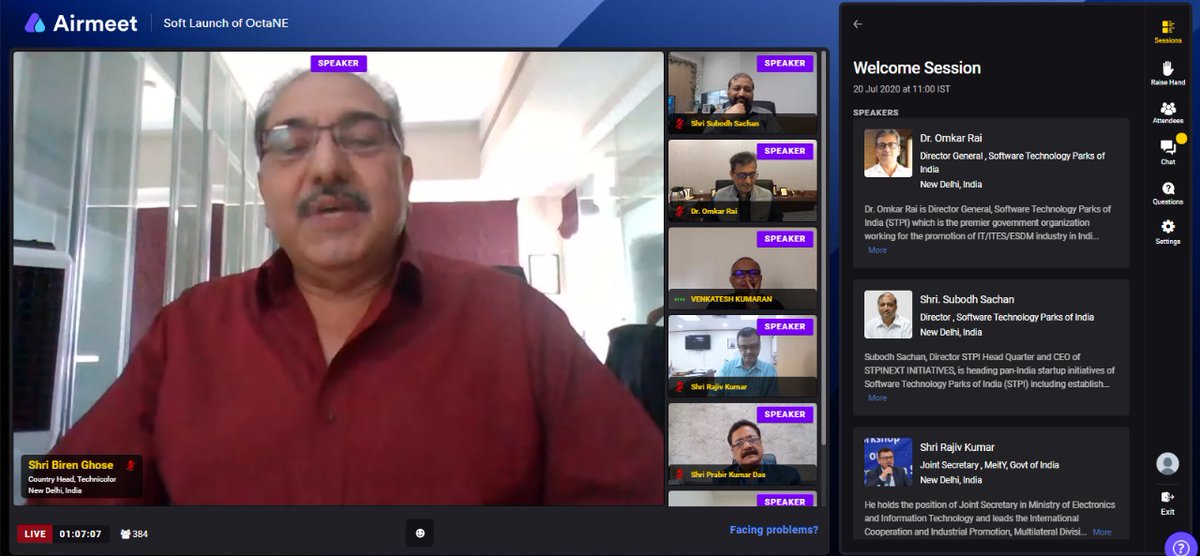Click the Welcome Session heading

click(x=917, y=68)
